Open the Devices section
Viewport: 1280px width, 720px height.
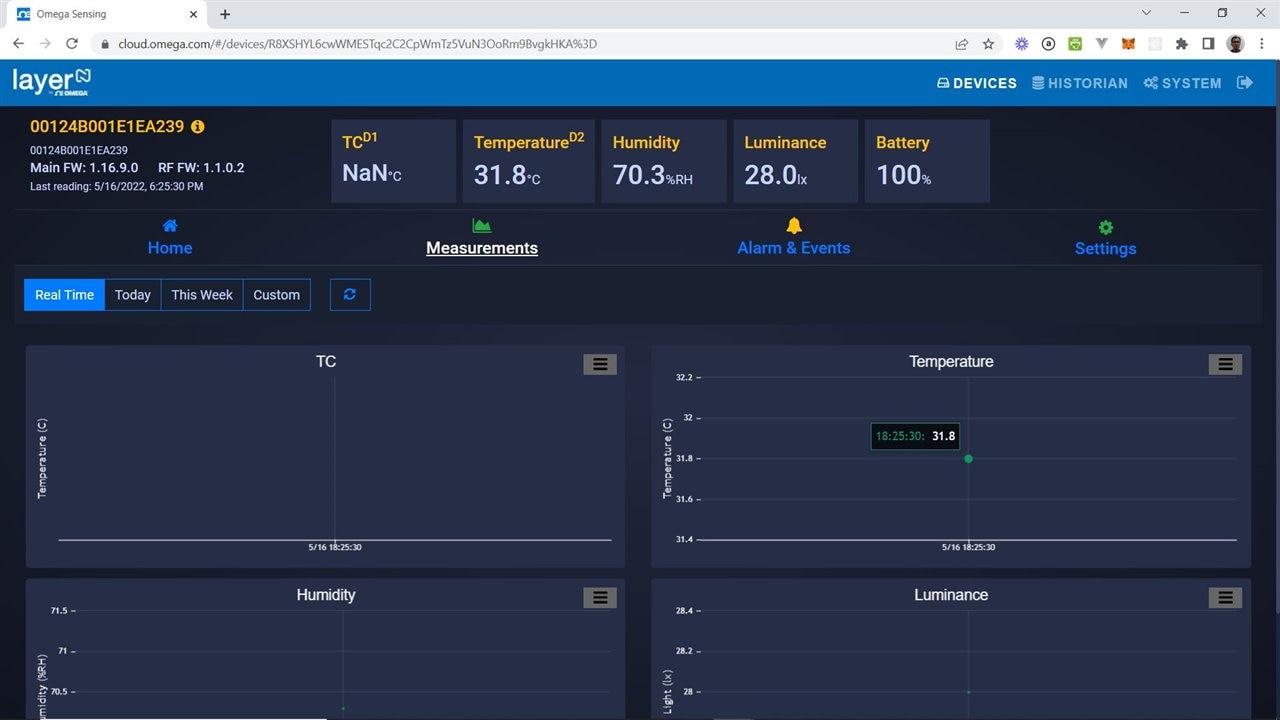tap(977, 83)
